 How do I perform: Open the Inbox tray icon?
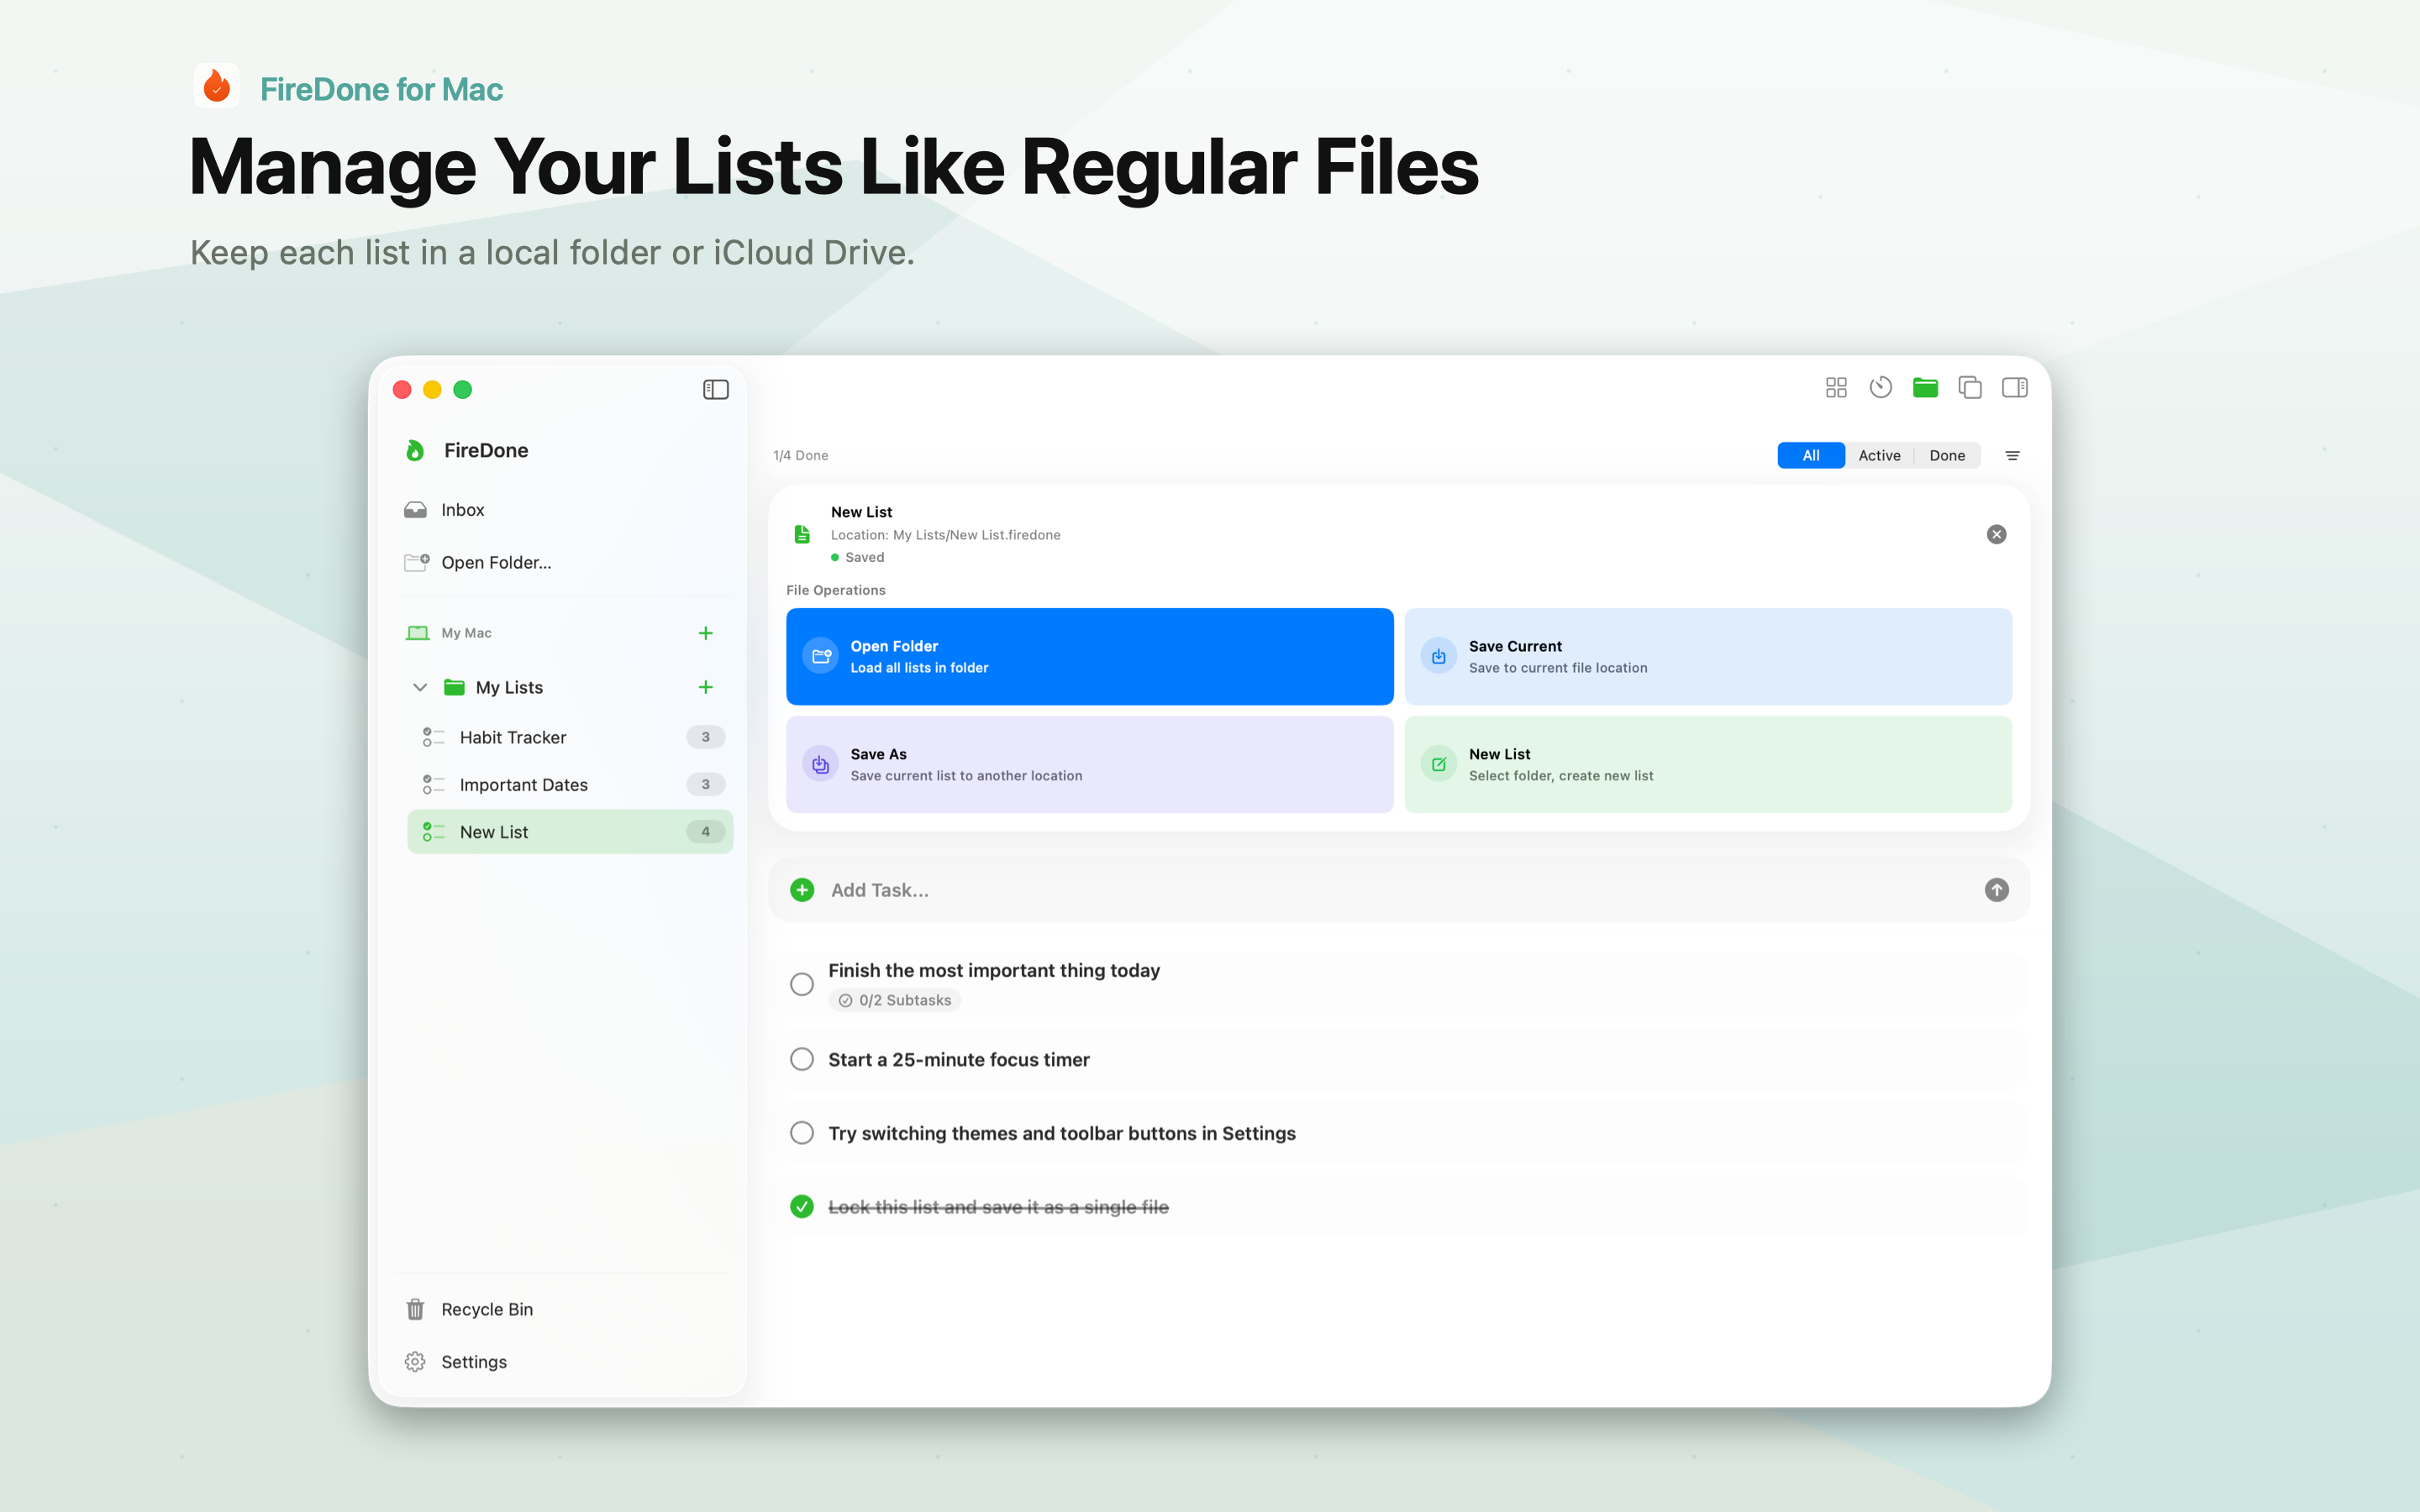(x=415, y=510)
